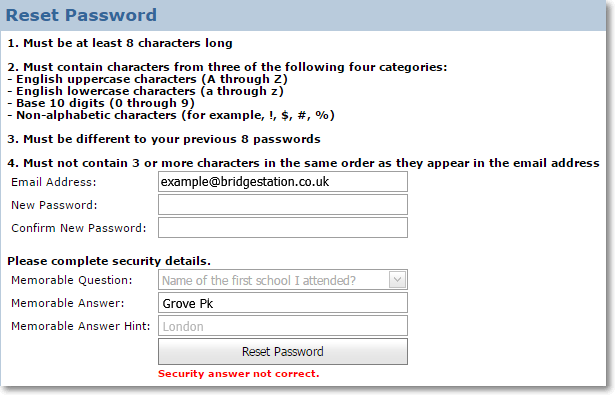
Task: Open the Memorable Question dropdown arrow
Action: click(x=397, y=280)
